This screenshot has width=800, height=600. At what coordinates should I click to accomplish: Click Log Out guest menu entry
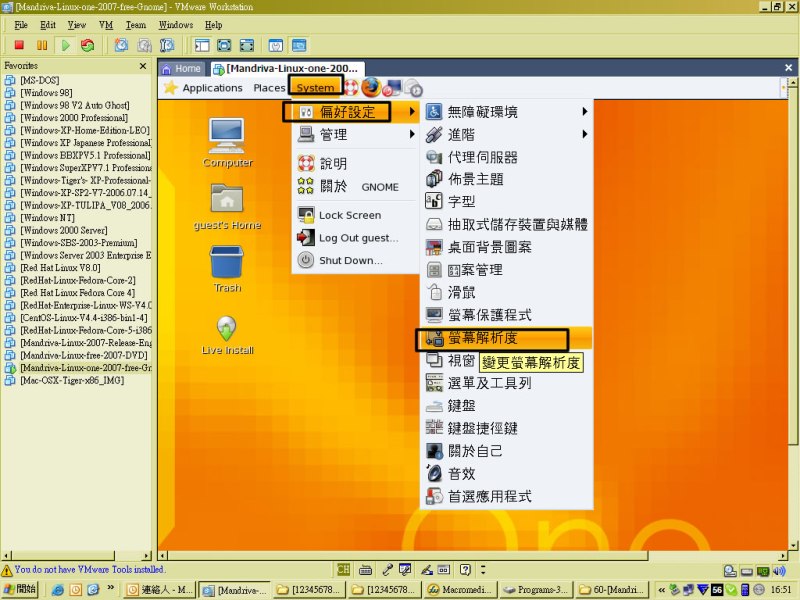click(356, 238)
